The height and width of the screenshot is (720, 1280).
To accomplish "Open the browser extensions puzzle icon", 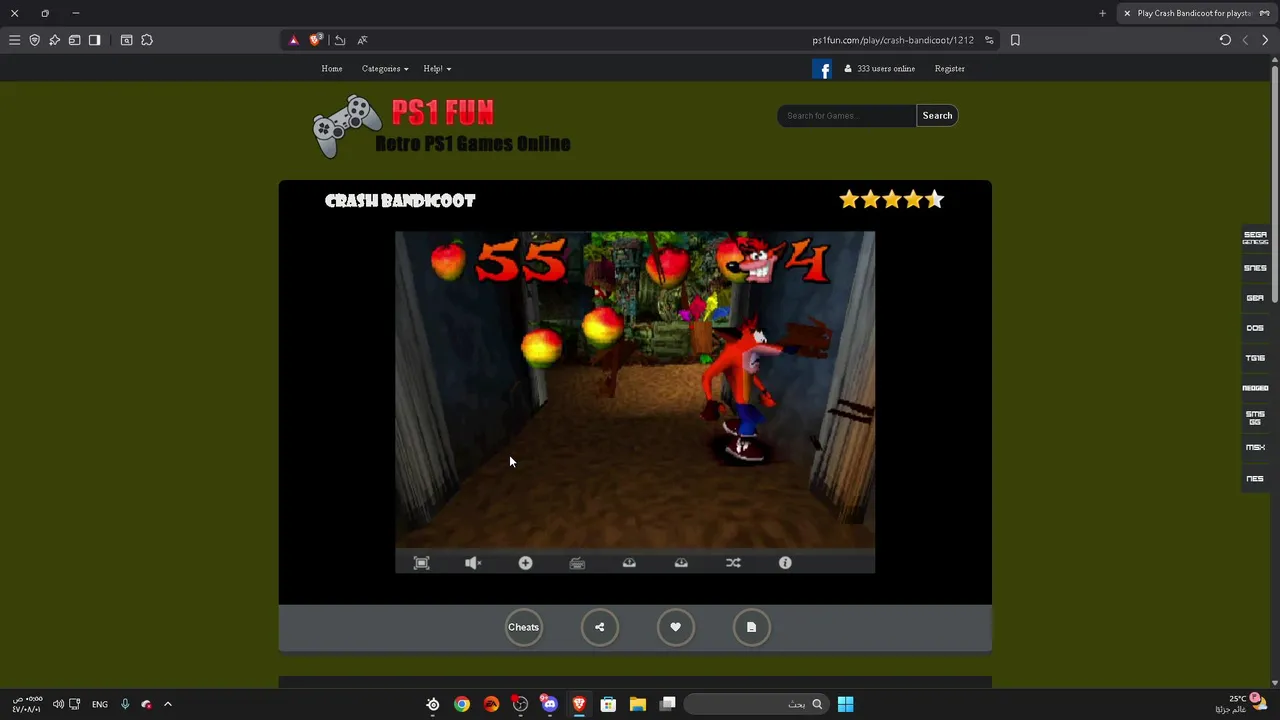I will (147, 40).
